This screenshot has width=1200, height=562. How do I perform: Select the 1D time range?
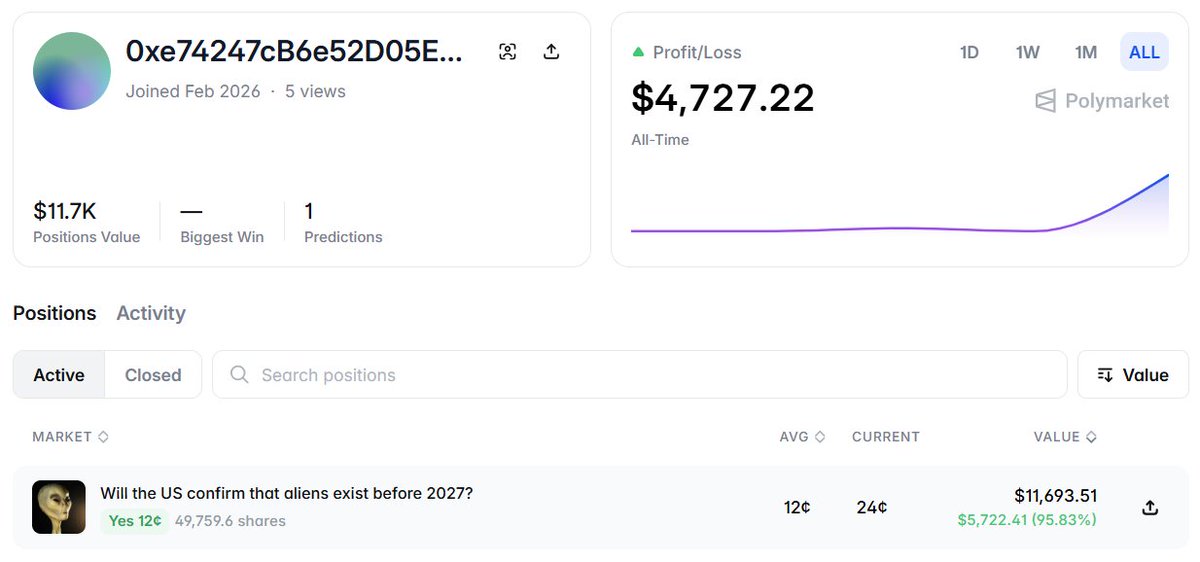[x=969, y=52]
